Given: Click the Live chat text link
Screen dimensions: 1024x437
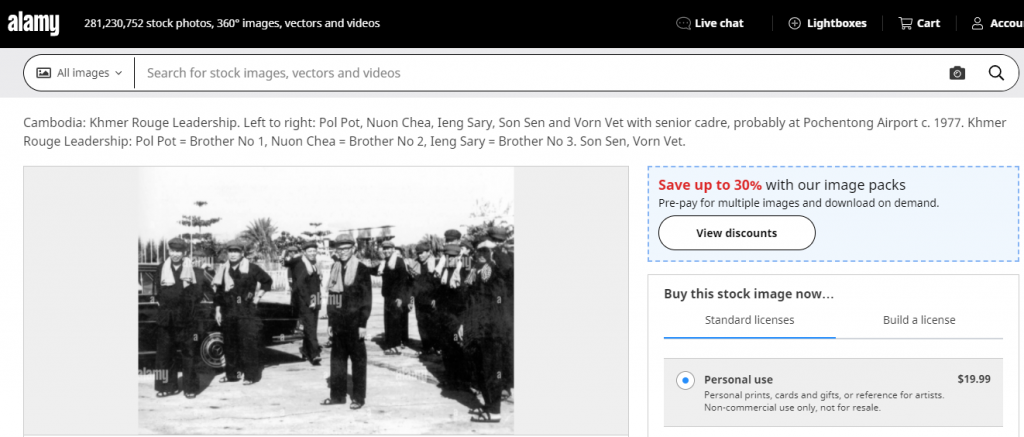Looking at the screenshot, I should pyautogui.click(x=719, y=23).
